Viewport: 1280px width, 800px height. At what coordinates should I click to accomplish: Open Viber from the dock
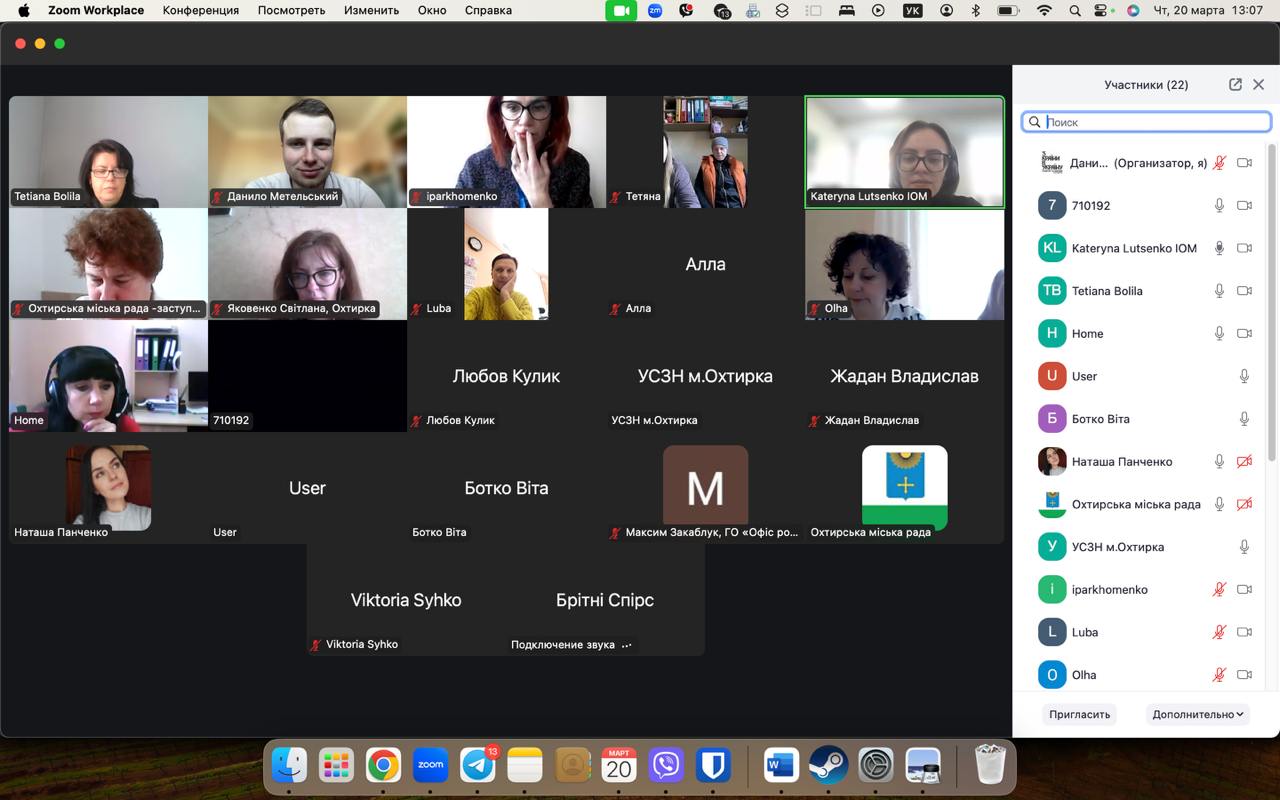point(666,765)
